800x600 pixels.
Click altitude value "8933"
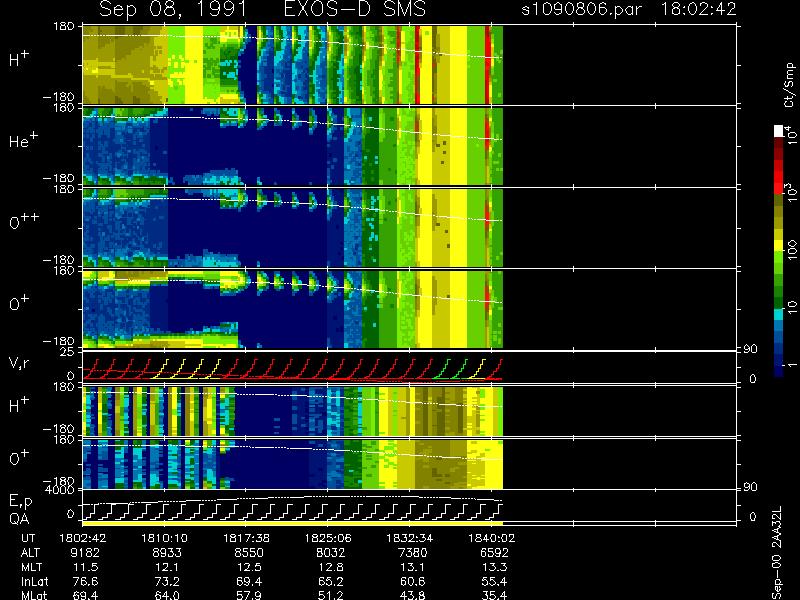point(167,552)
